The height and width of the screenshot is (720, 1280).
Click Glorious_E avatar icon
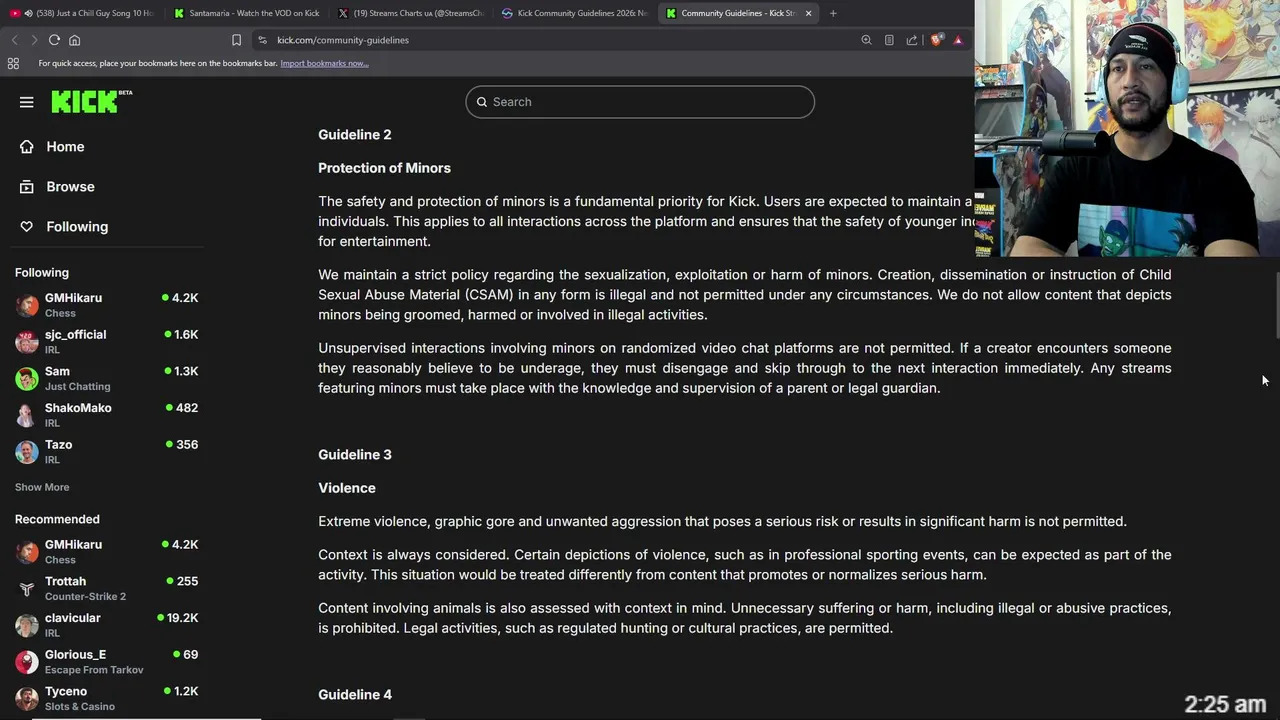point(27,662)
